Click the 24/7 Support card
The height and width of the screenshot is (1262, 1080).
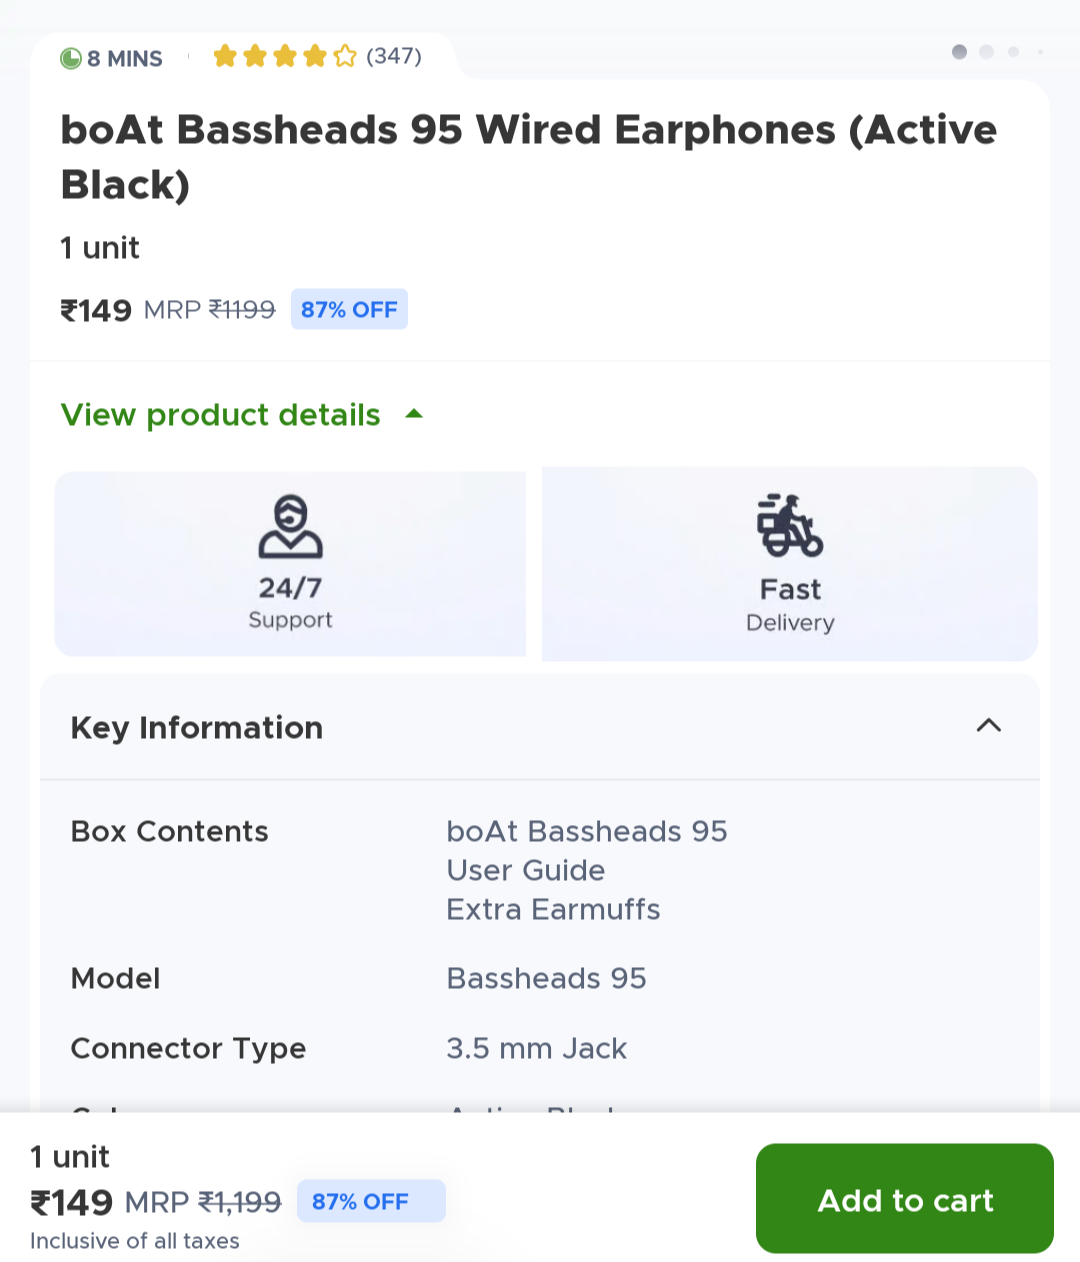pyautogui.click(x=290, y=563)
